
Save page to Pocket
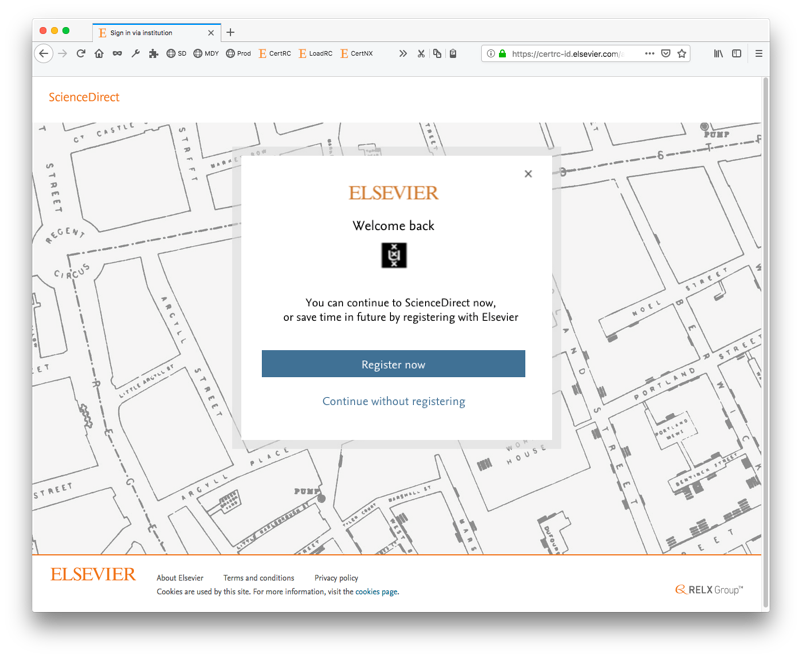[665, 53]
